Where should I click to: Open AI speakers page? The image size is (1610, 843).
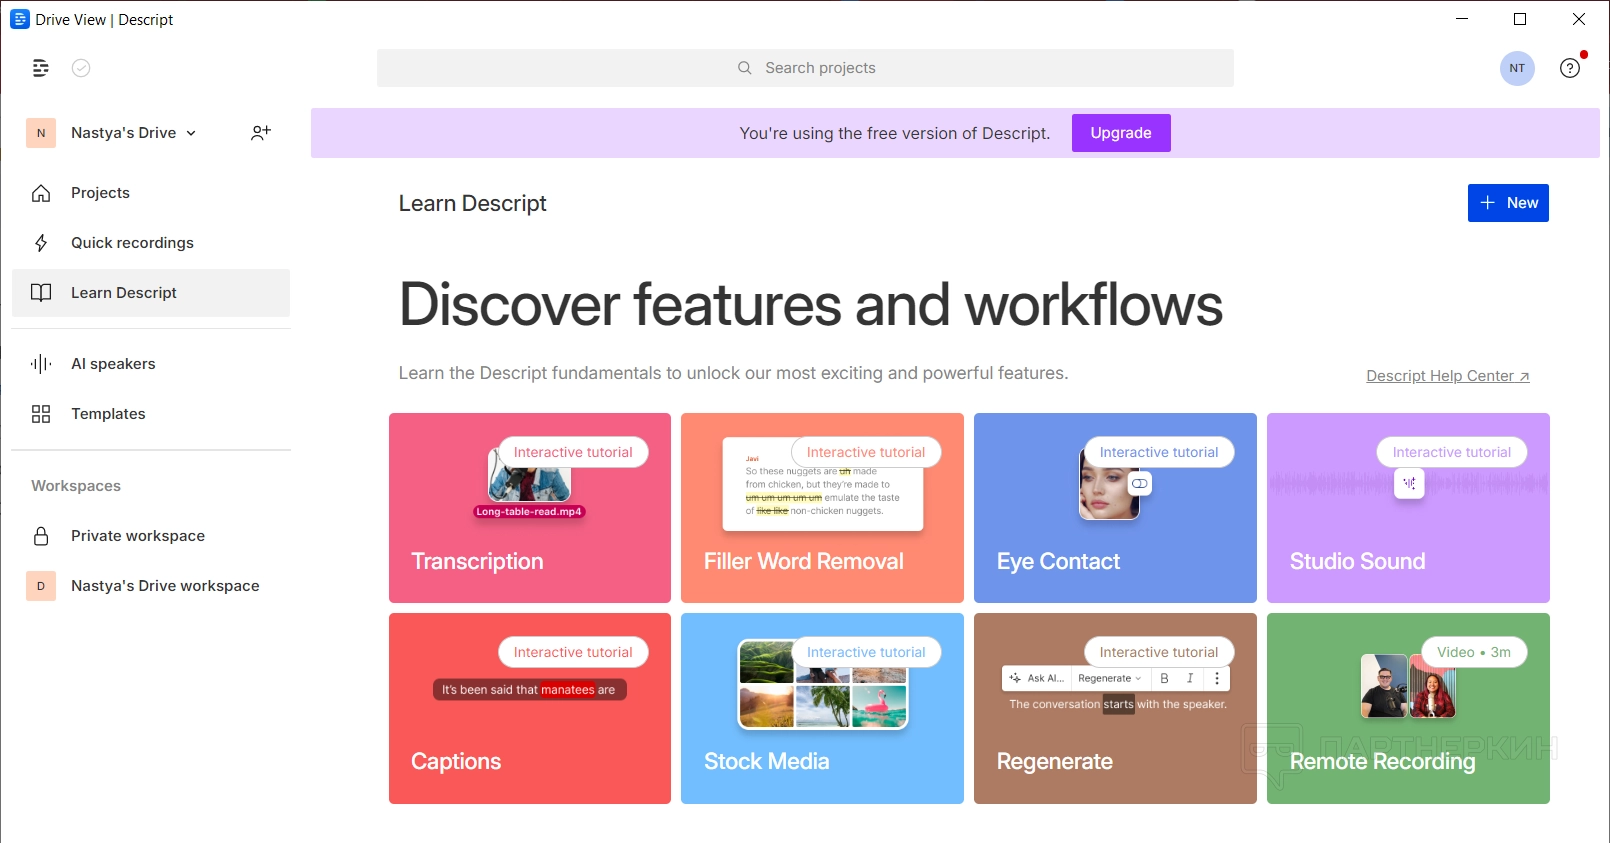click(x=151, y=364)
